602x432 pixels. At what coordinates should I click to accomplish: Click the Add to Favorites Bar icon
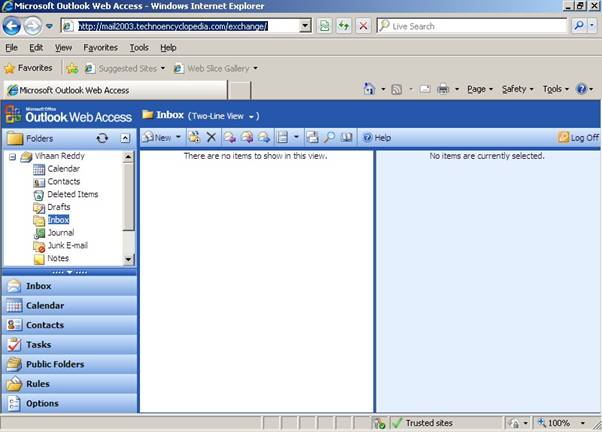(72, 68)
